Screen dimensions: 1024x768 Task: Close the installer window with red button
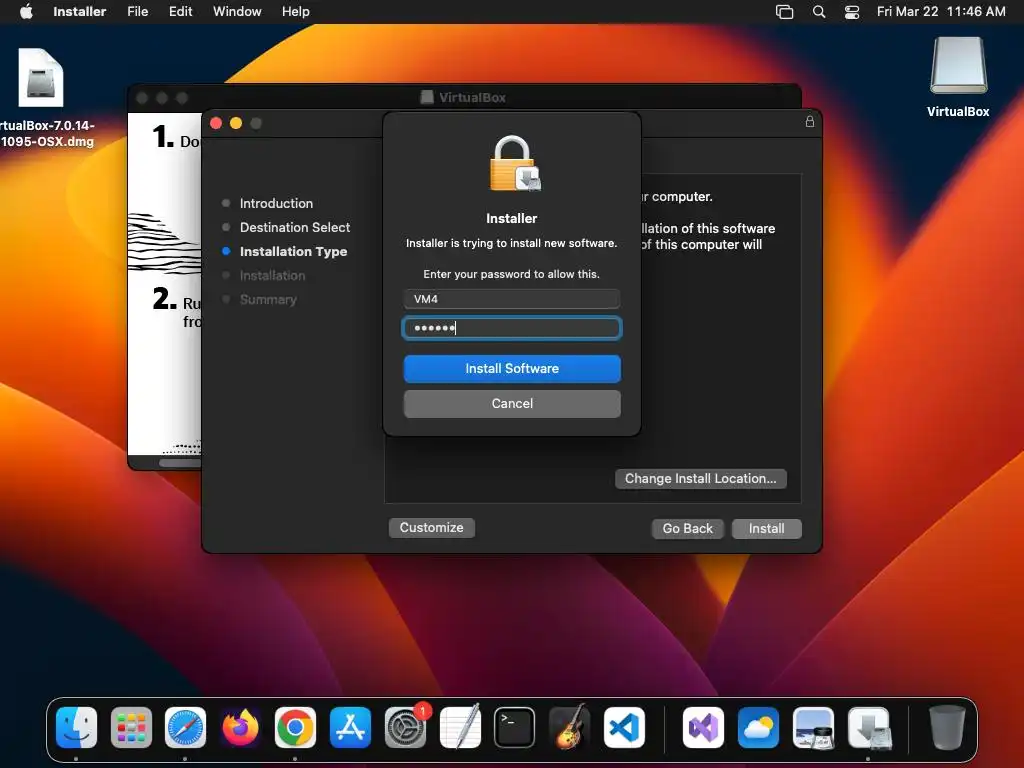click(x=216, y=123)
